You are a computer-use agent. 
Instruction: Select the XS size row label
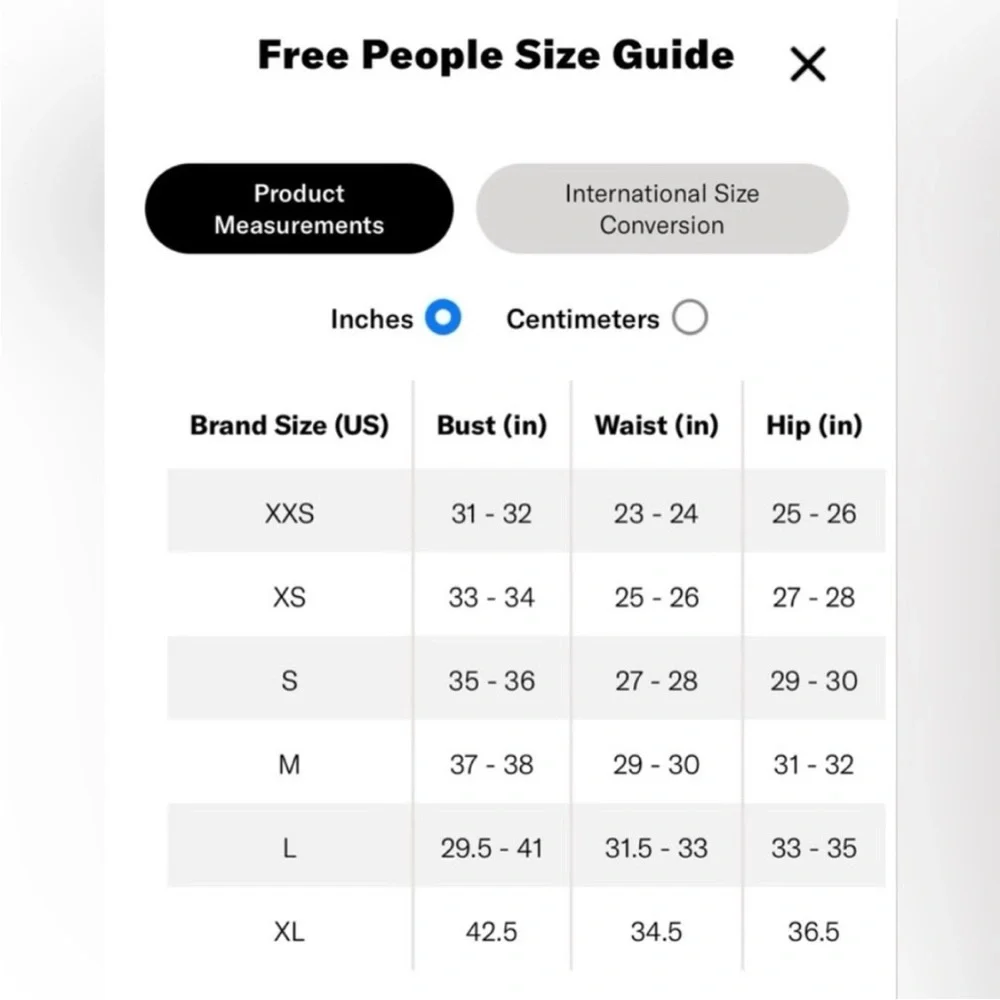click(290, 598)
